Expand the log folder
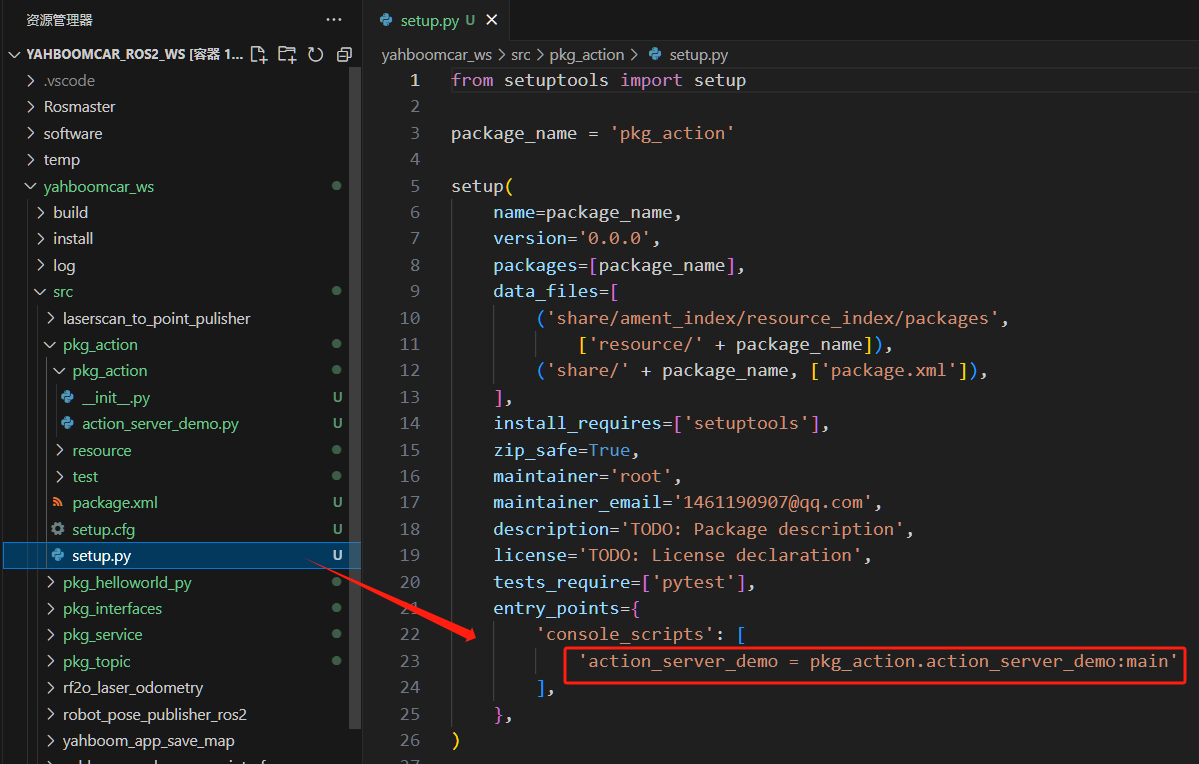1199x764 pixels. 41,265
